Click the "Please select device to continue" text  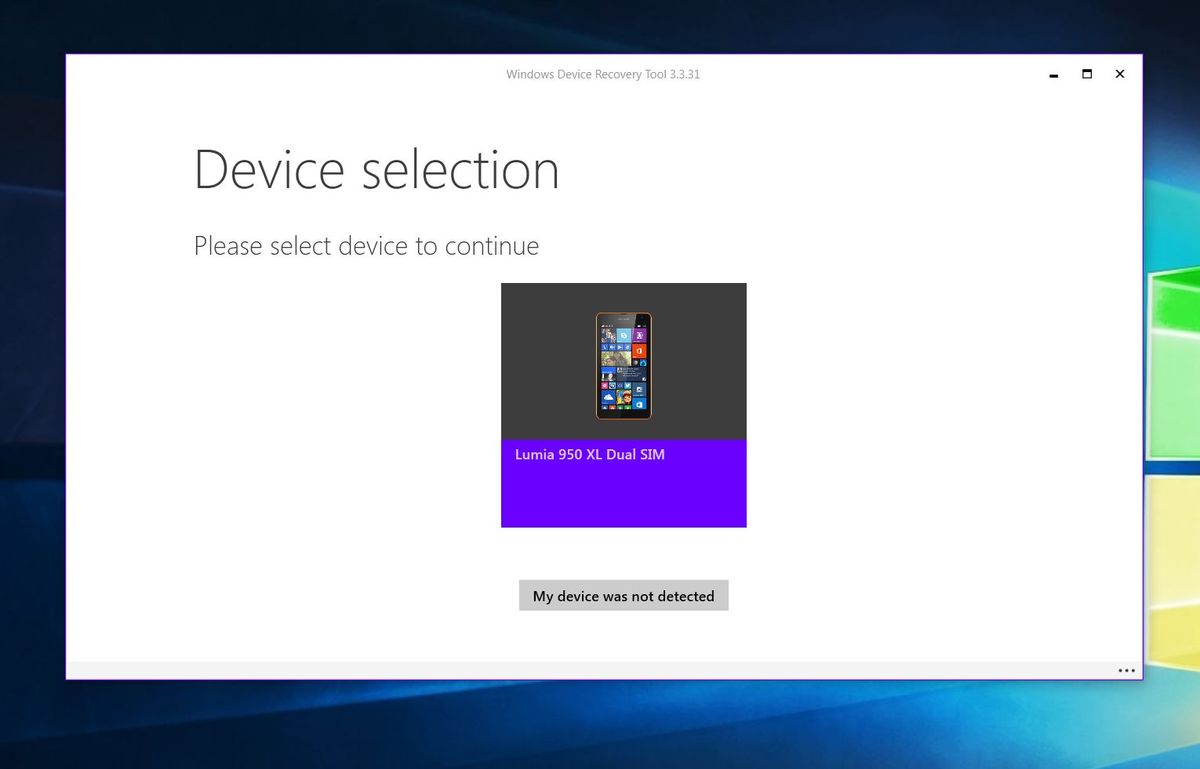coord(366,245)
